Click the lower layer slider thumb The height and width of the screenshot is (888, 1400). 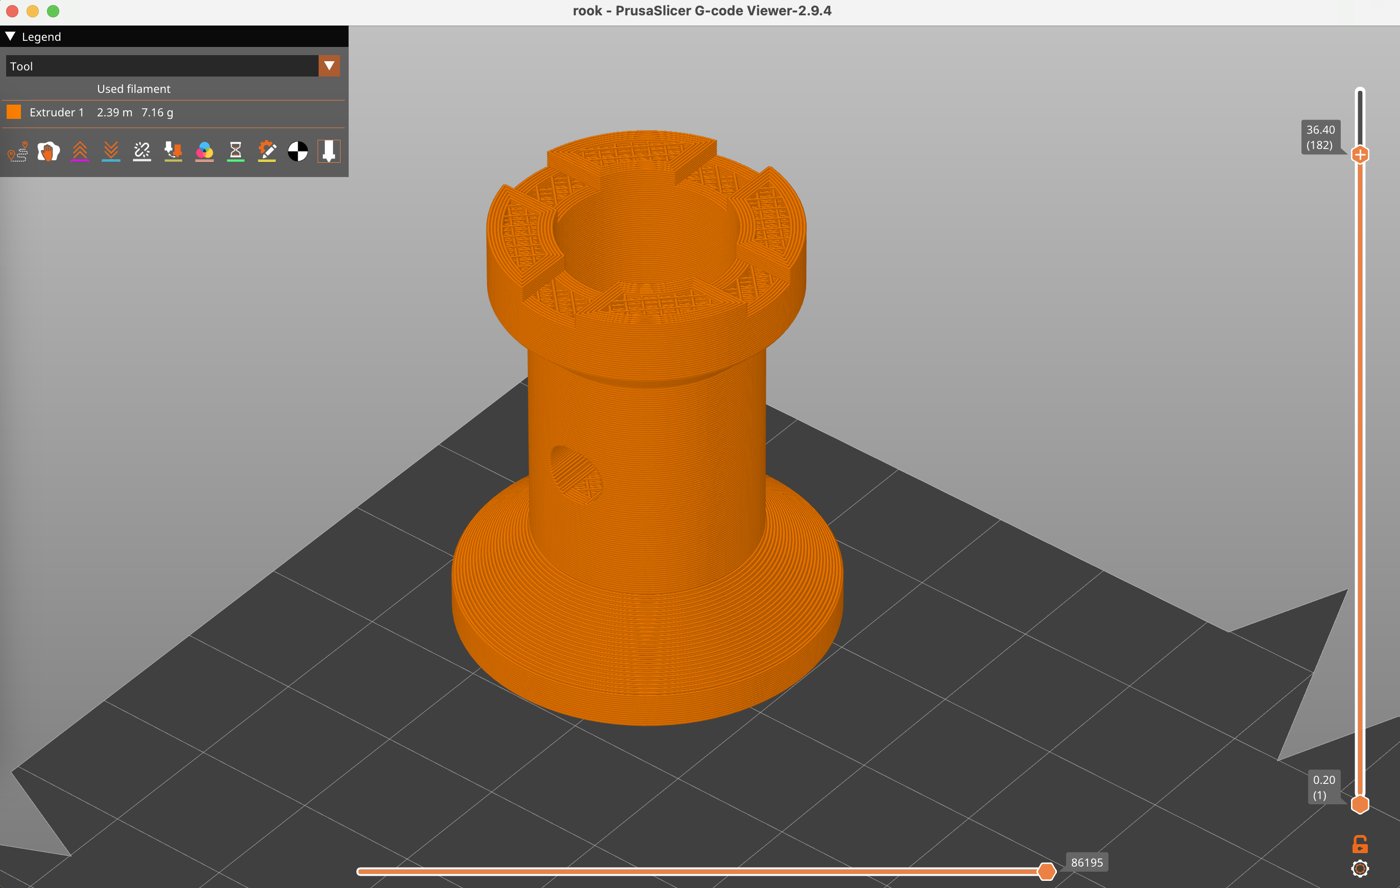tap(1360, 804)
